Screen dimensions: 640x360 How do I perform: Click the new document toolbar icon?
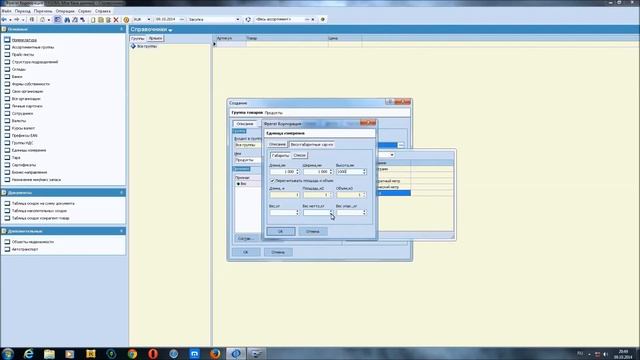[x=93, y=20]
